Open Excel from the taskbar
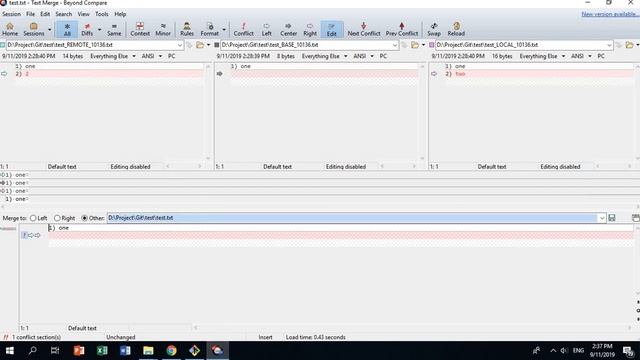The image size is (640, 360). pos(102,351)
